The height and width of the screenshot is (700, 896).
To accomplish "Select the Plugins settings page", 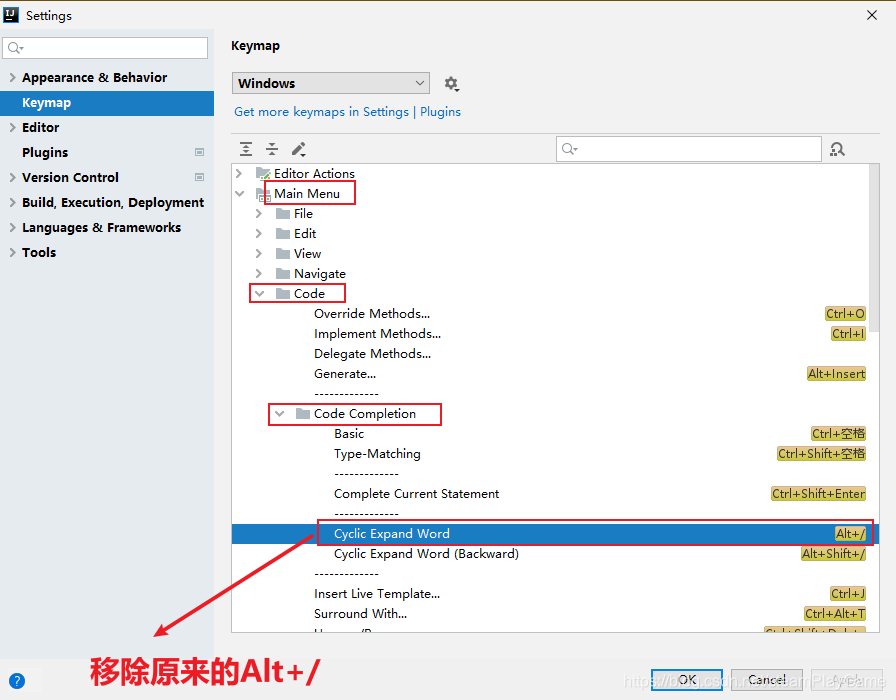I will tap(45, 153).
